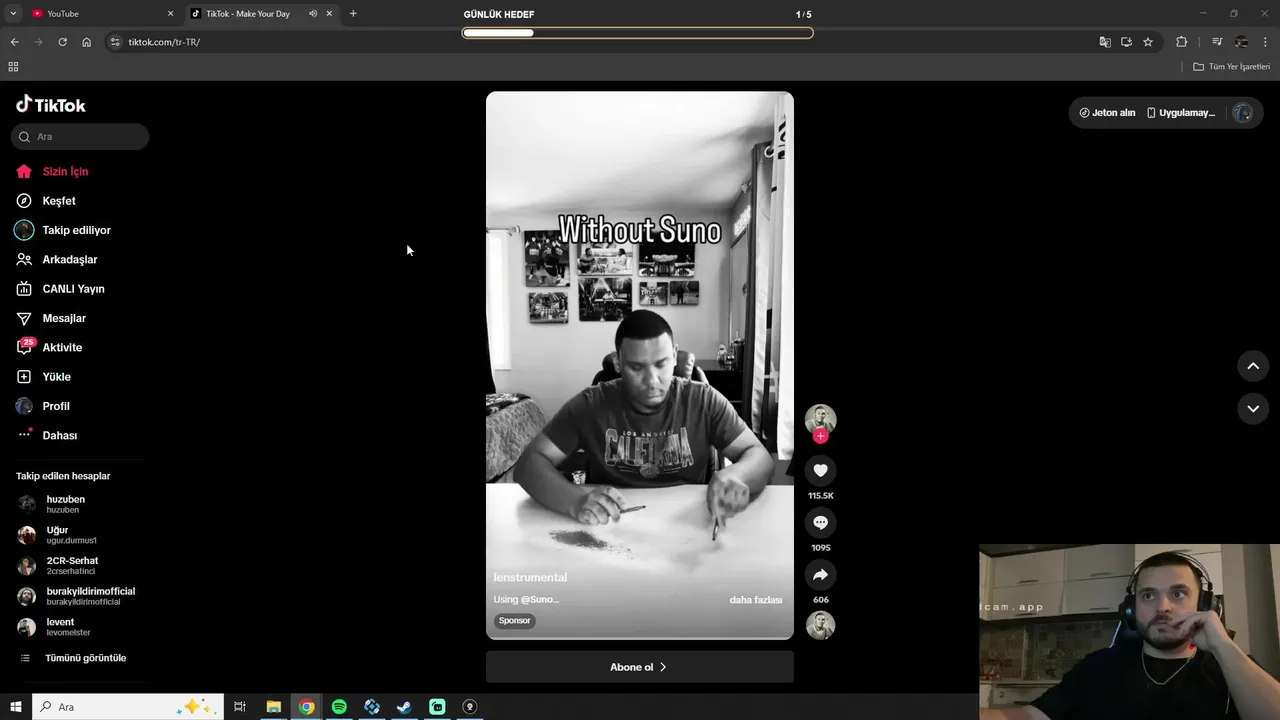
Task: Open the apps grid in bookmarks bar
Action: click(x=13, y=67)
